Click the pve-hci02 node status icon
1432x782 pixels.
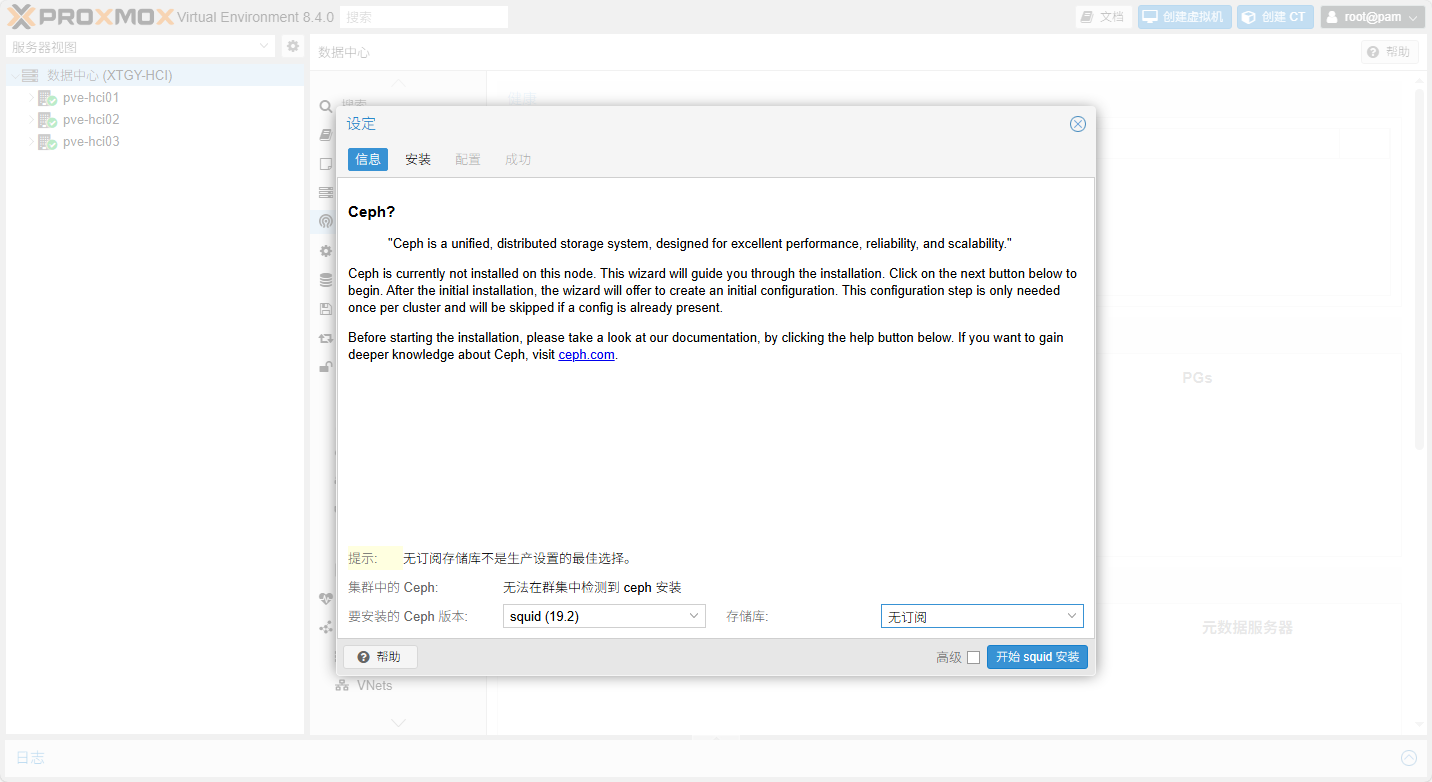tap(47, 120)
